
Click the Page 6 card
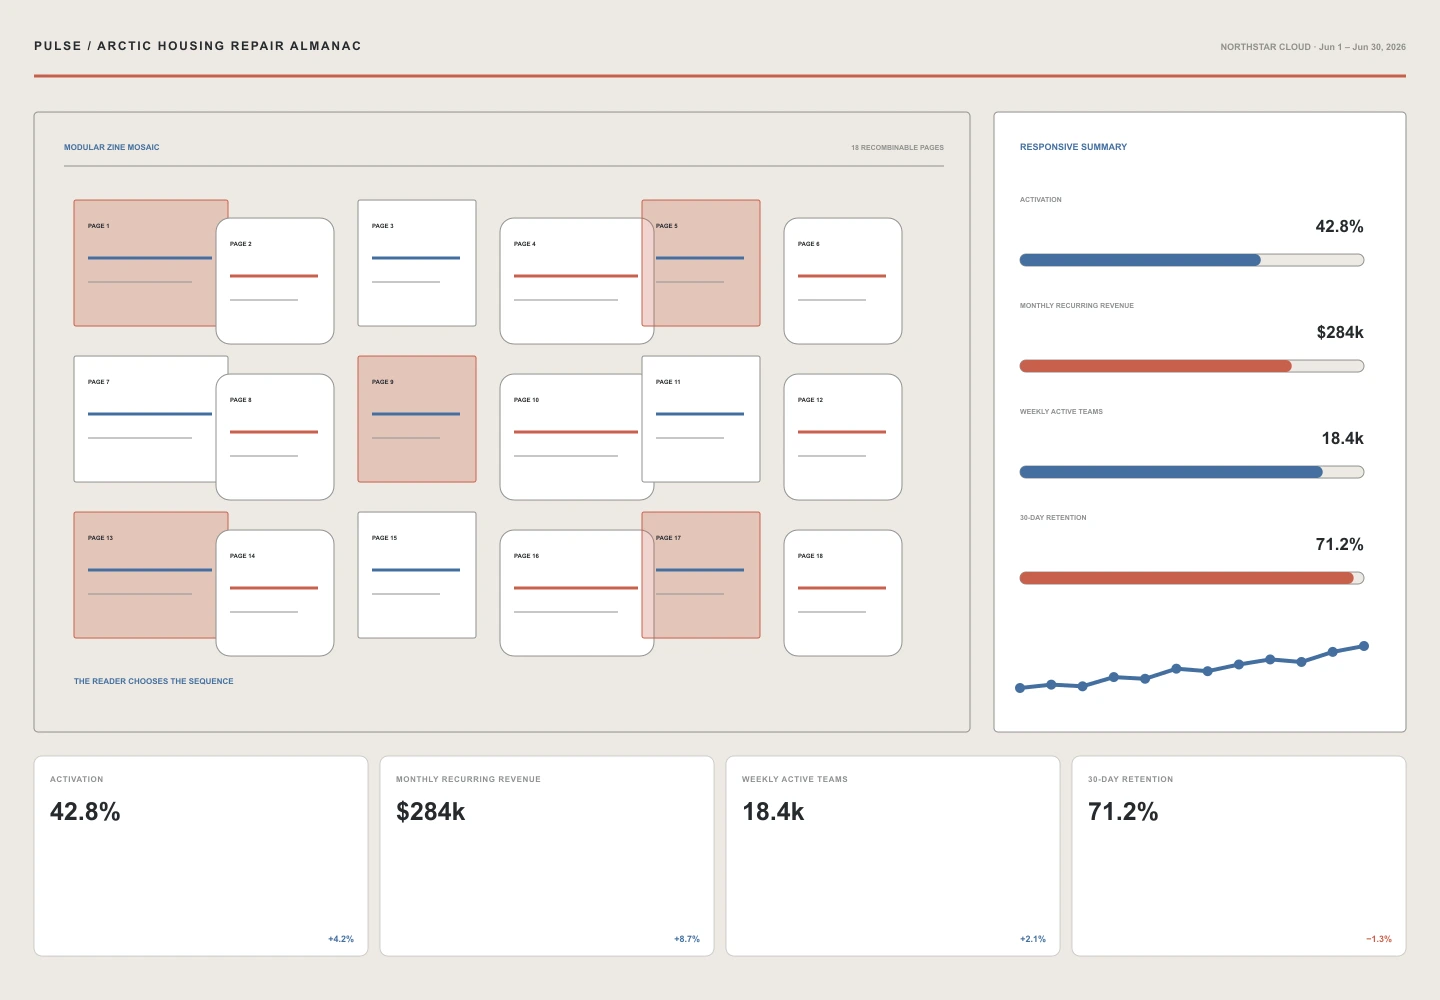tap(843, 281)
